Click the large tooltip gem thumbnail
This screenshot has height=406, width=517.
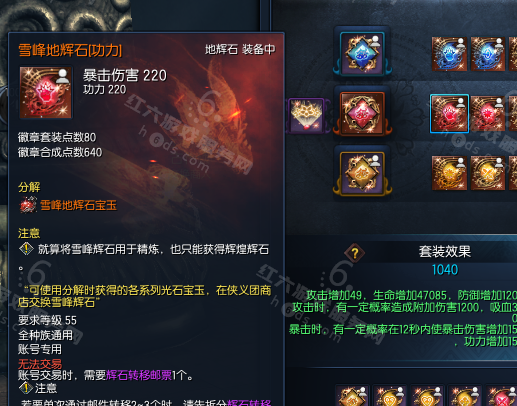[46, 92]
